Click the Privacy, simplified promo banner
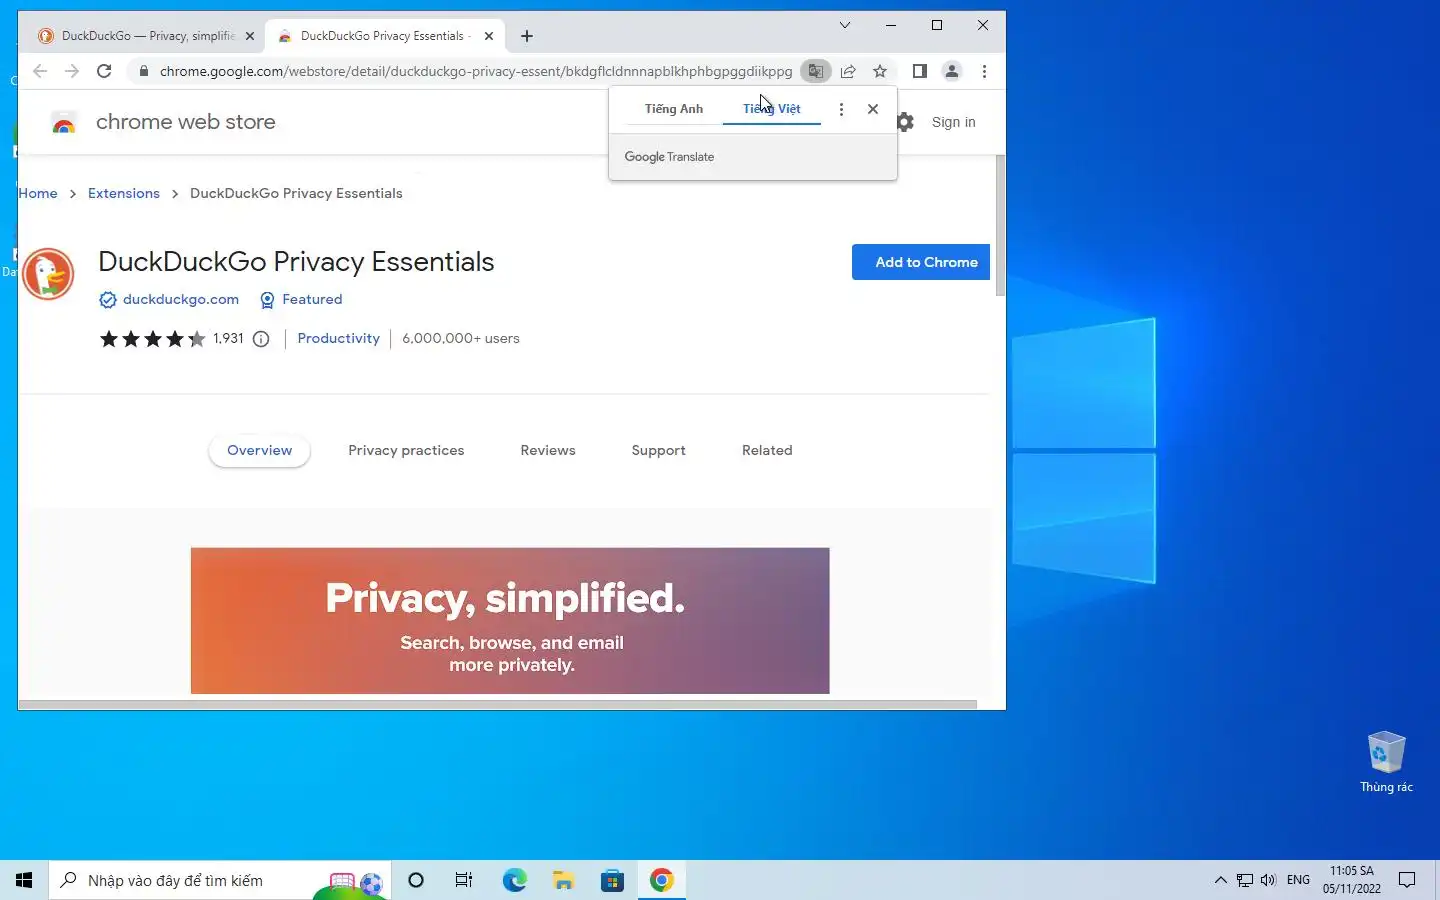The height and width of the screenshot is (900, 1440). pyautogui.click(x=510, y=621)
